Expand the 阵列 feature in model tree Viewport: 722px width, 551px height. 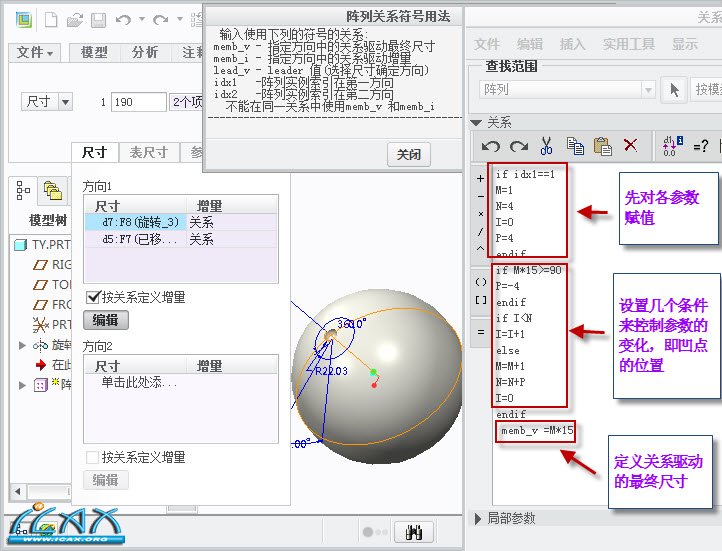(x=22, y=385)
